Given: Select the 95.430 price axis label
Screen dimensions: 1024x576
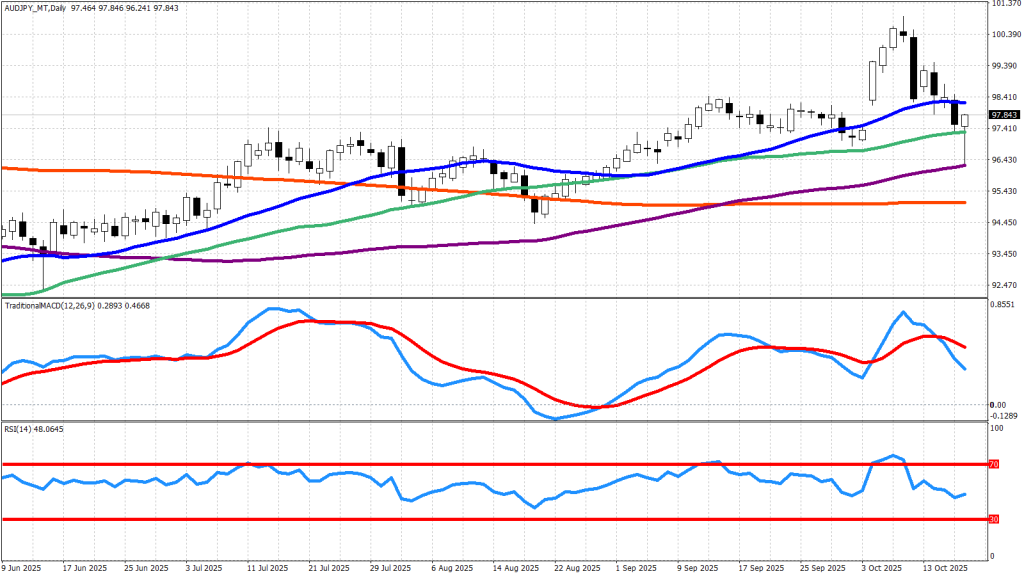Looking at the screenshot, I should tap(1004, 191).
